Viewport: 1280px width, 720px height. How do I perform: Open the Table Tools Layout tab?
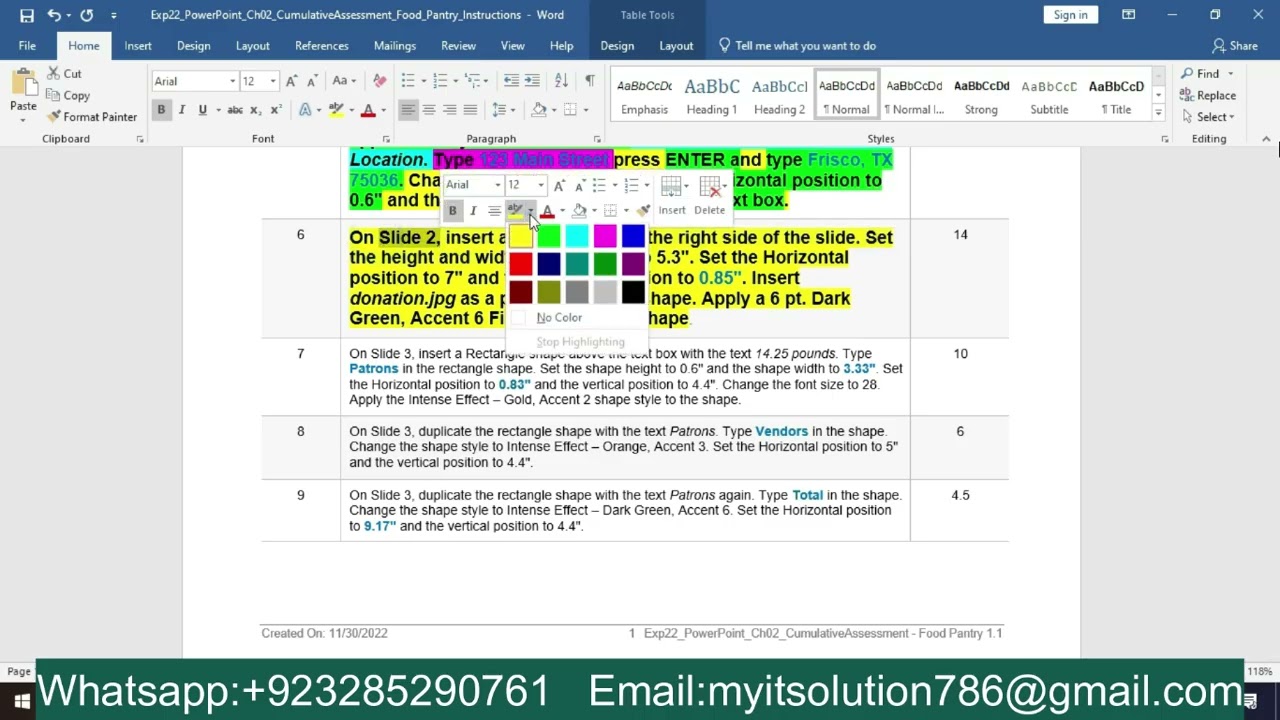(x=676, y=46)
